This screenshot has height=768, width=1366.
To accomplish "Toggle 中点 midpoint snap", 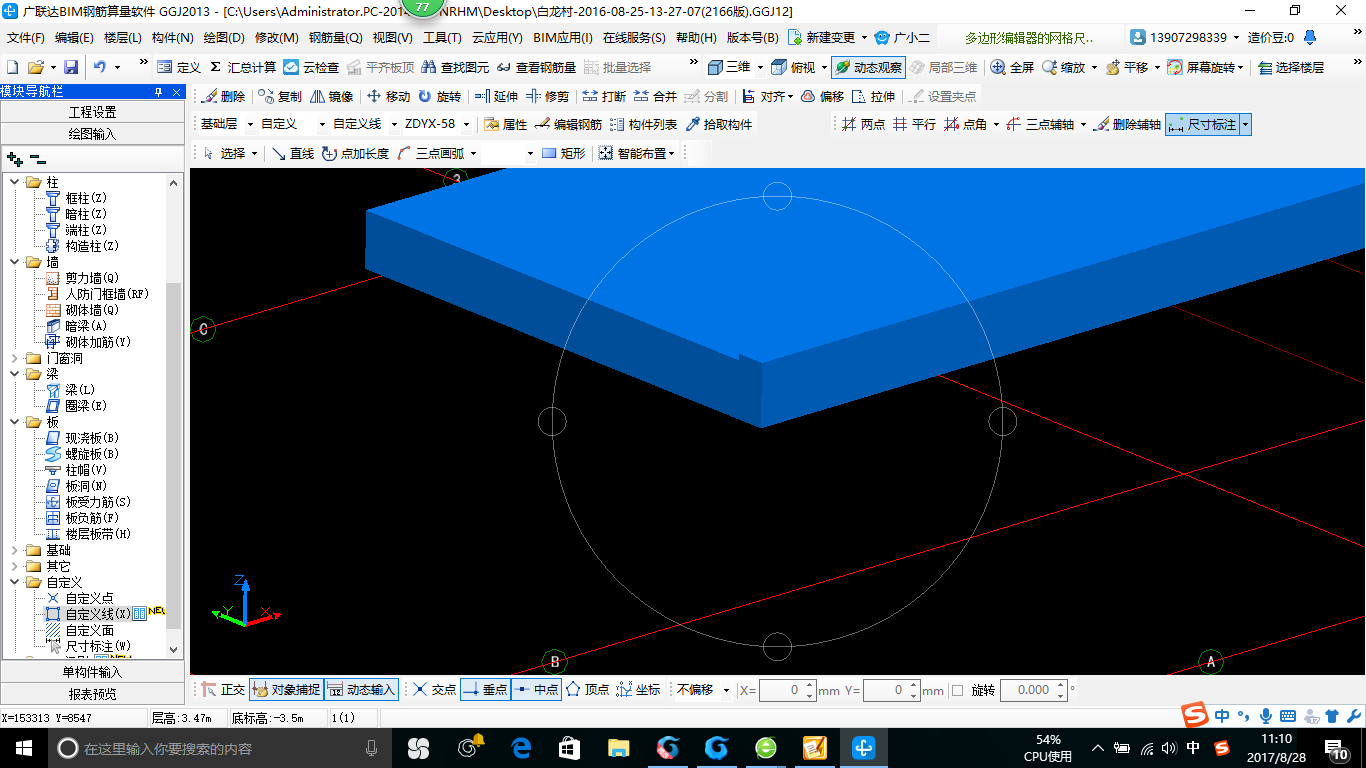I will [x=536, y=689].
